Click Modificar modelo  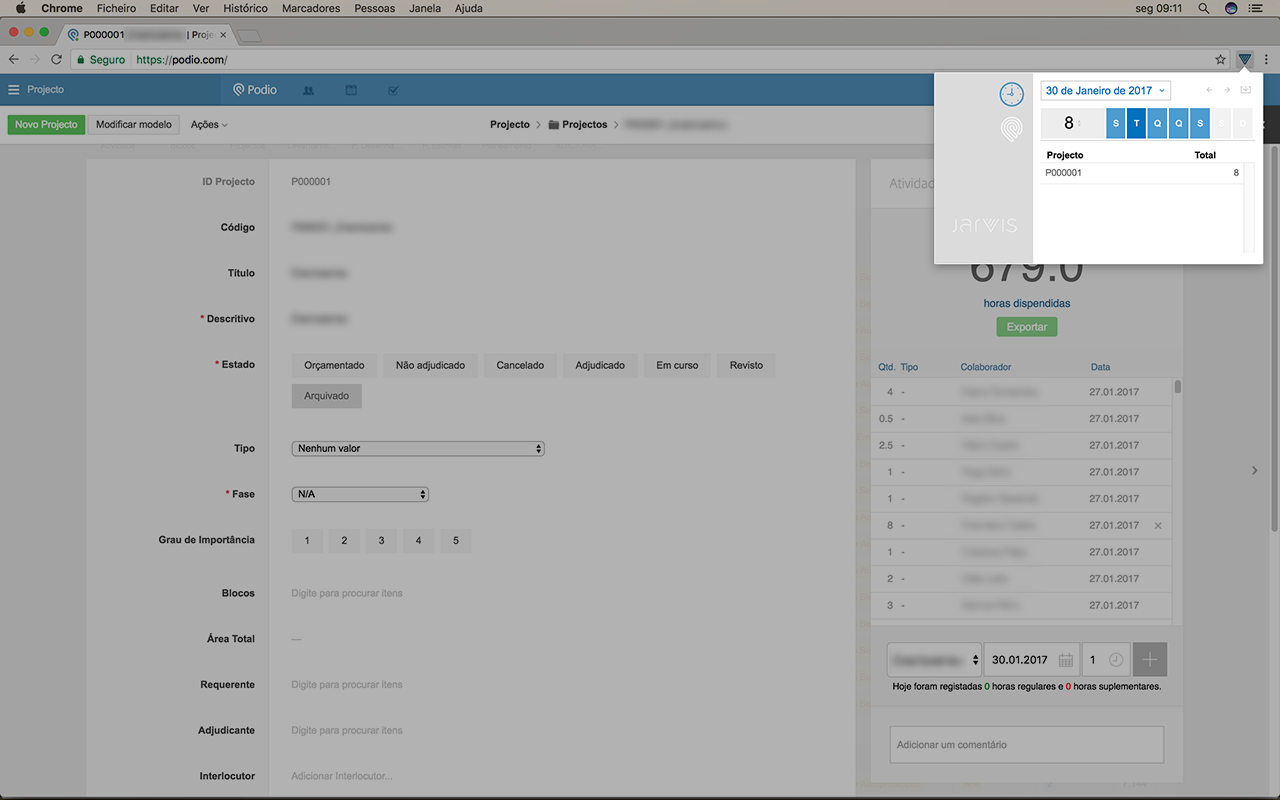[x=134, y=125]
